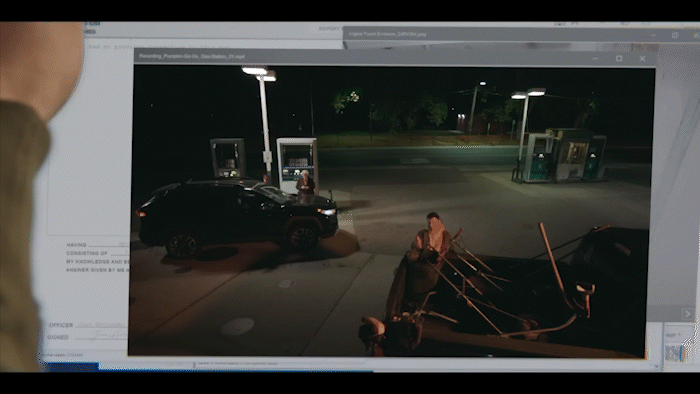
Task: Select the ANSWER GIVEN BY ME text line
Action: (x=97, y=270)
